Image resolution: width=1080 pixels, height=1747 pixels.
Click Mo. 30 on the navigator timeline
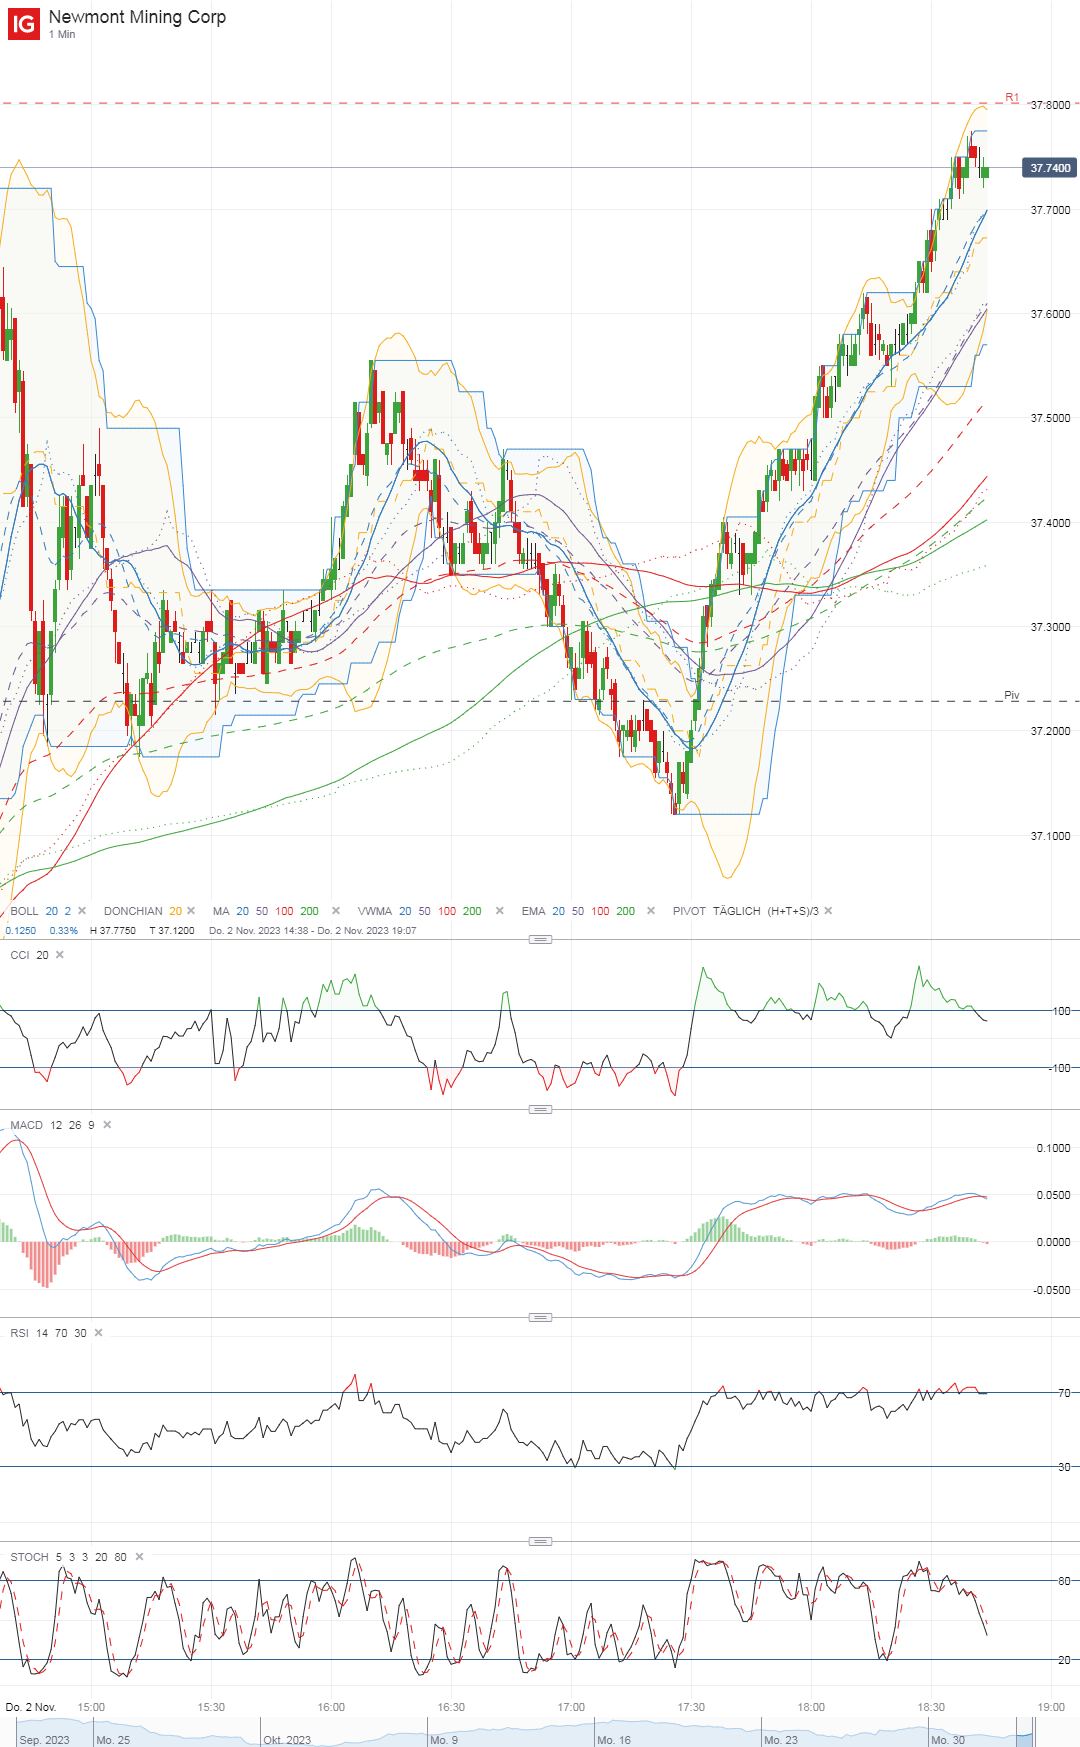948,1740
